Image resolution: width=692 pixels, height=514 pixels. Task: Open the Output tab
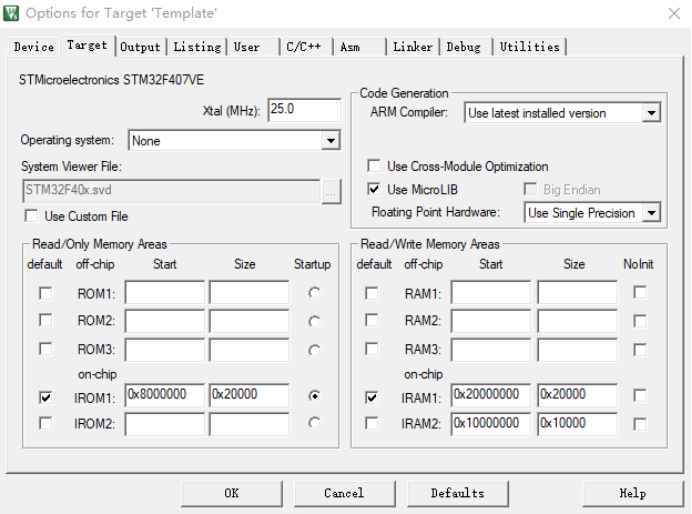point(140,47)
